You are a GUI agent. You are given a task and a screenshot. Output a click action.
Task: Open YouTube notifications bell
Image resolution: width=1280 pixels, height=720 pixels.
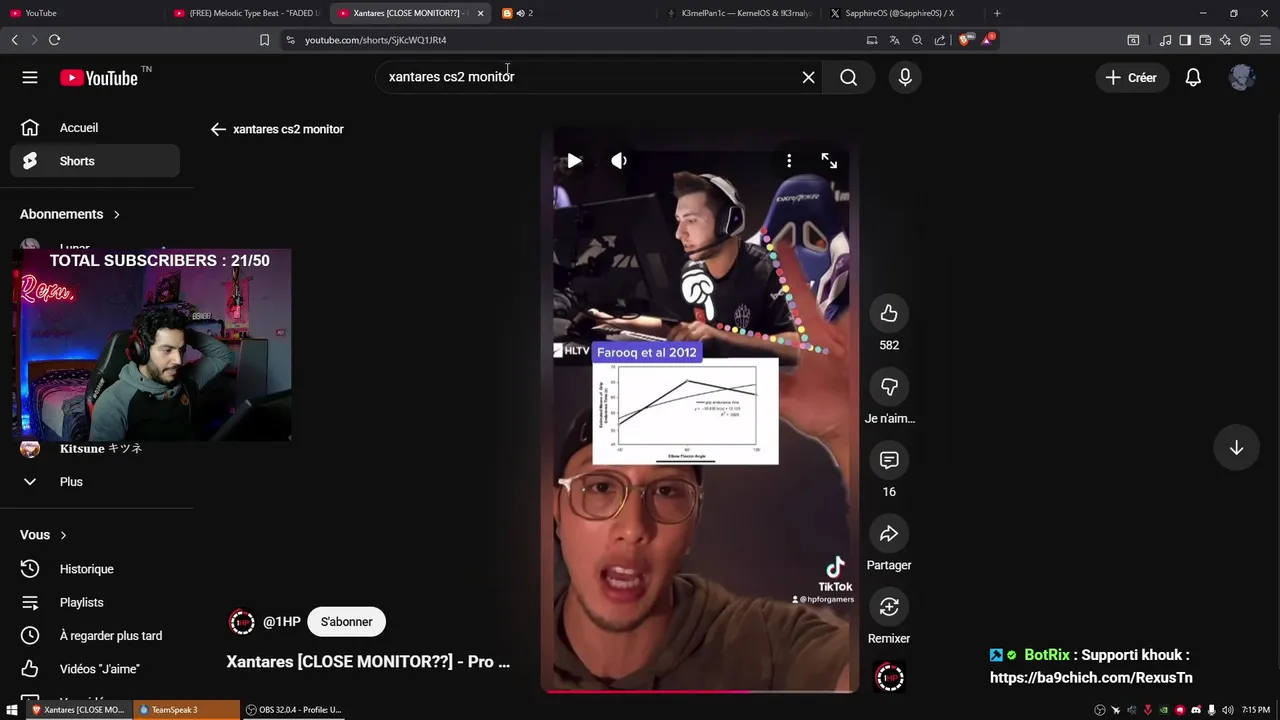(x=1193, y=77)
